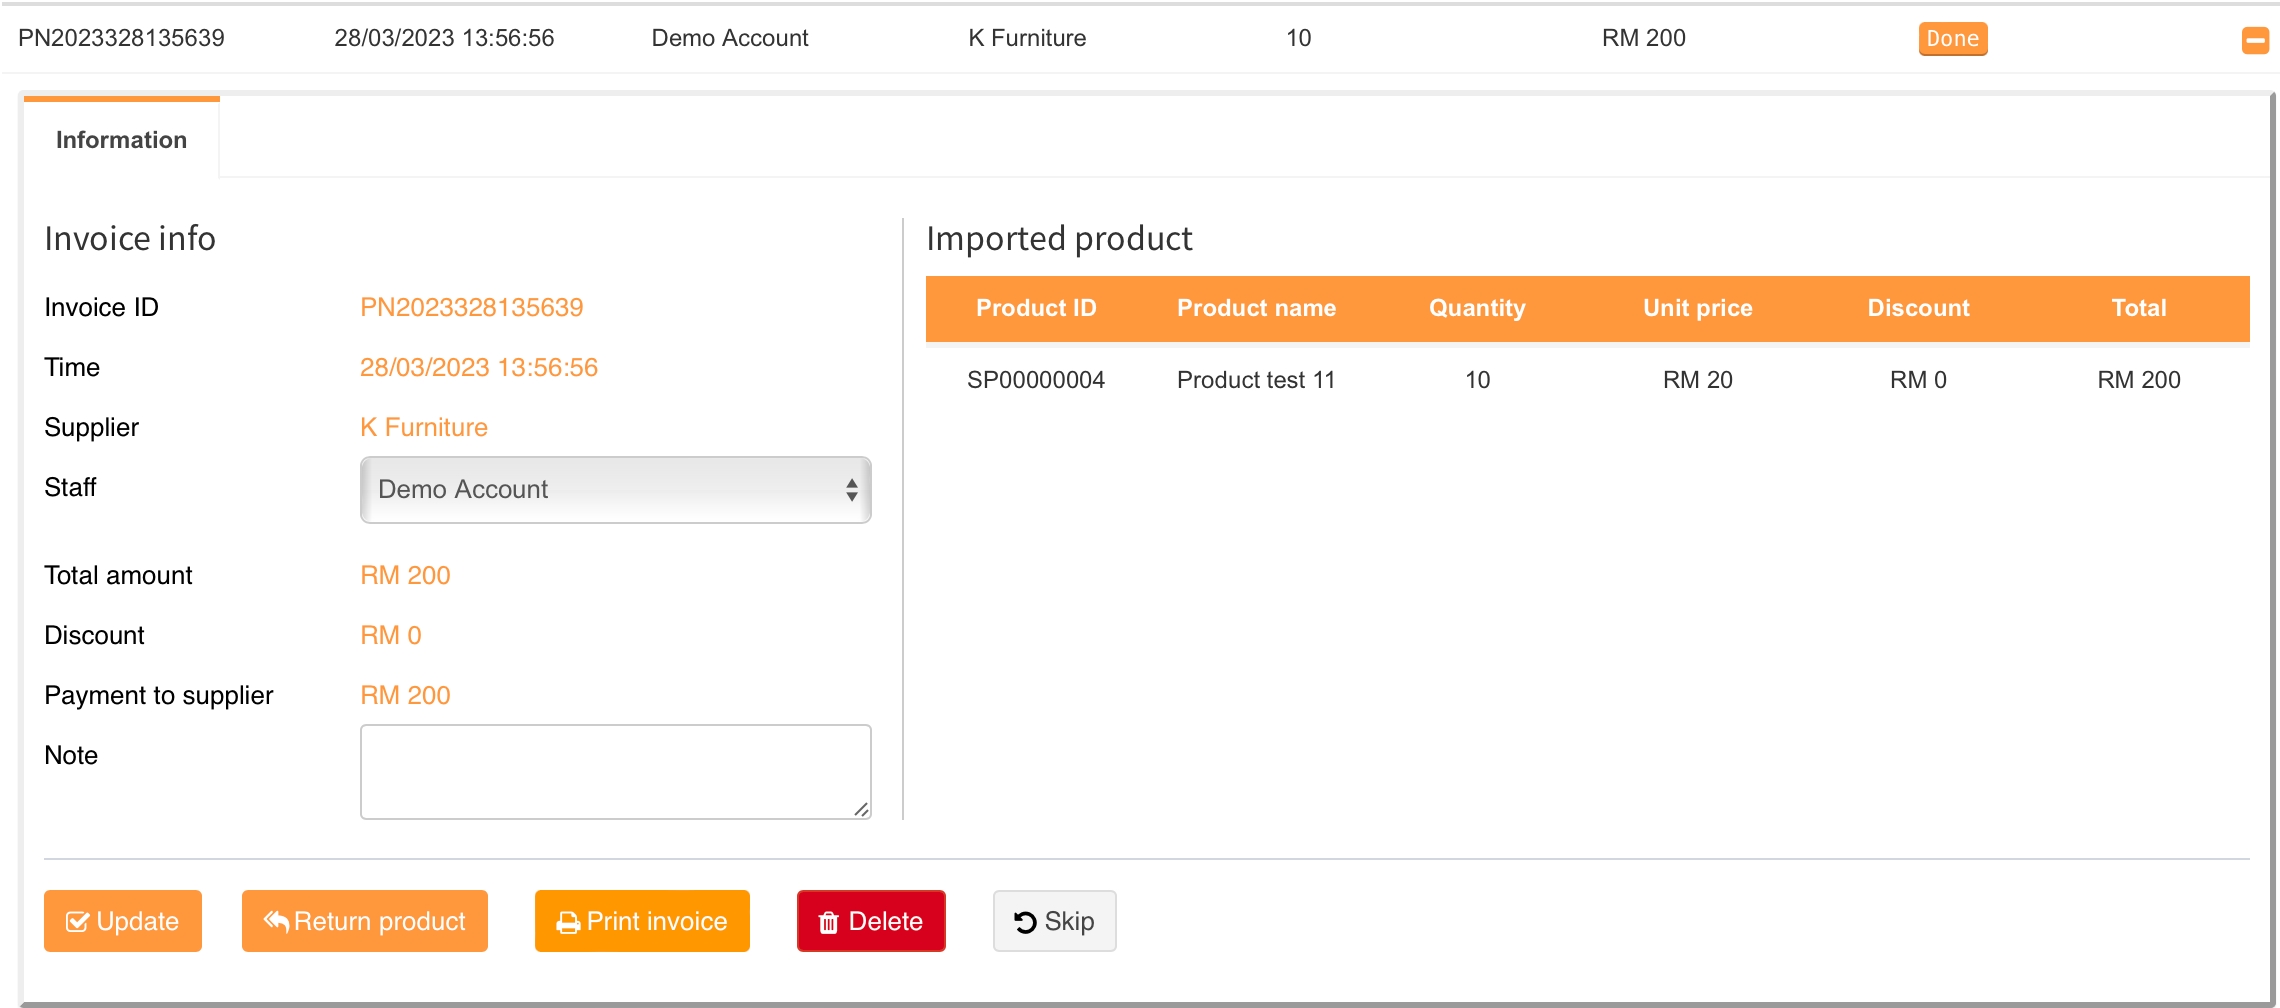Grab the Note textarea resize handle
The image size is (2280, 1008).
pyautogui.click(x=861, y=809)
